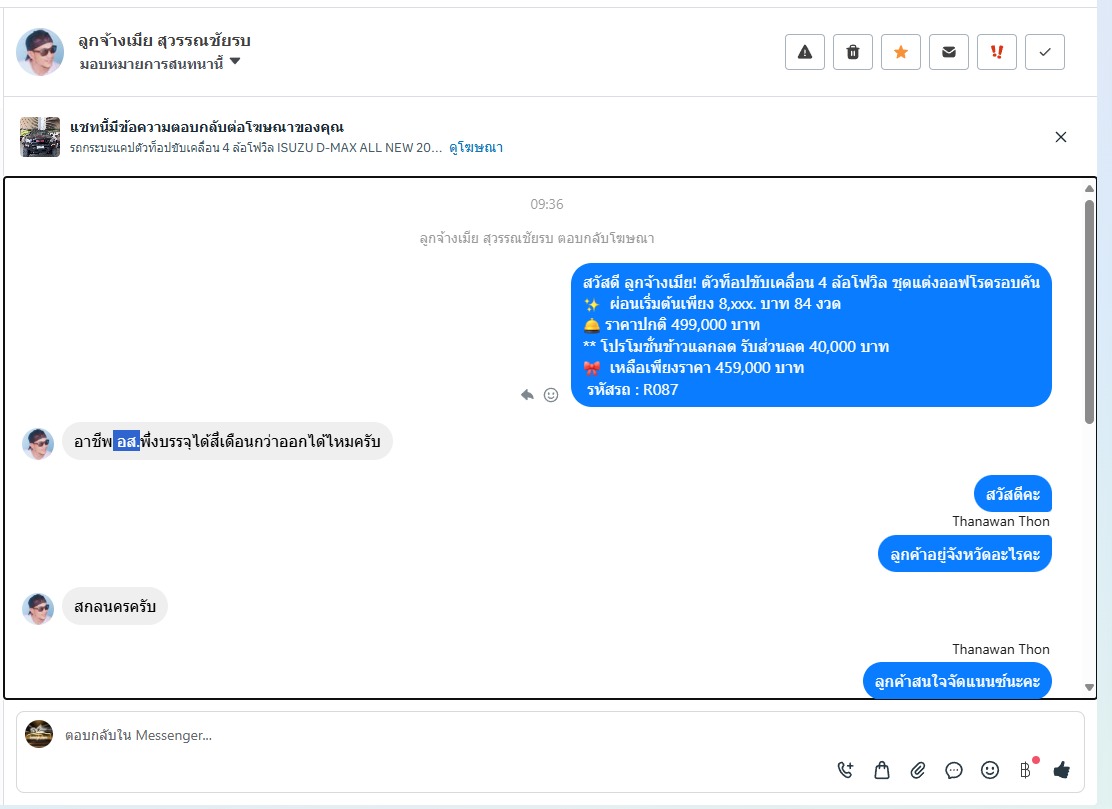This screenshot has width=1112, height=809.
Task: Star this conversation for follow-up
Action: coord(901,52)
